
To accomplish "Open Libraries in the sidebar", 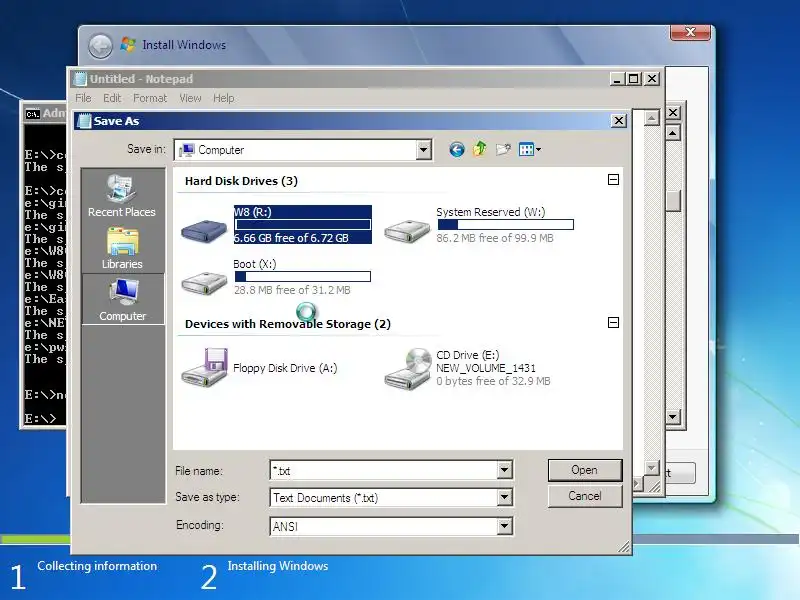I will click(122, 248).
